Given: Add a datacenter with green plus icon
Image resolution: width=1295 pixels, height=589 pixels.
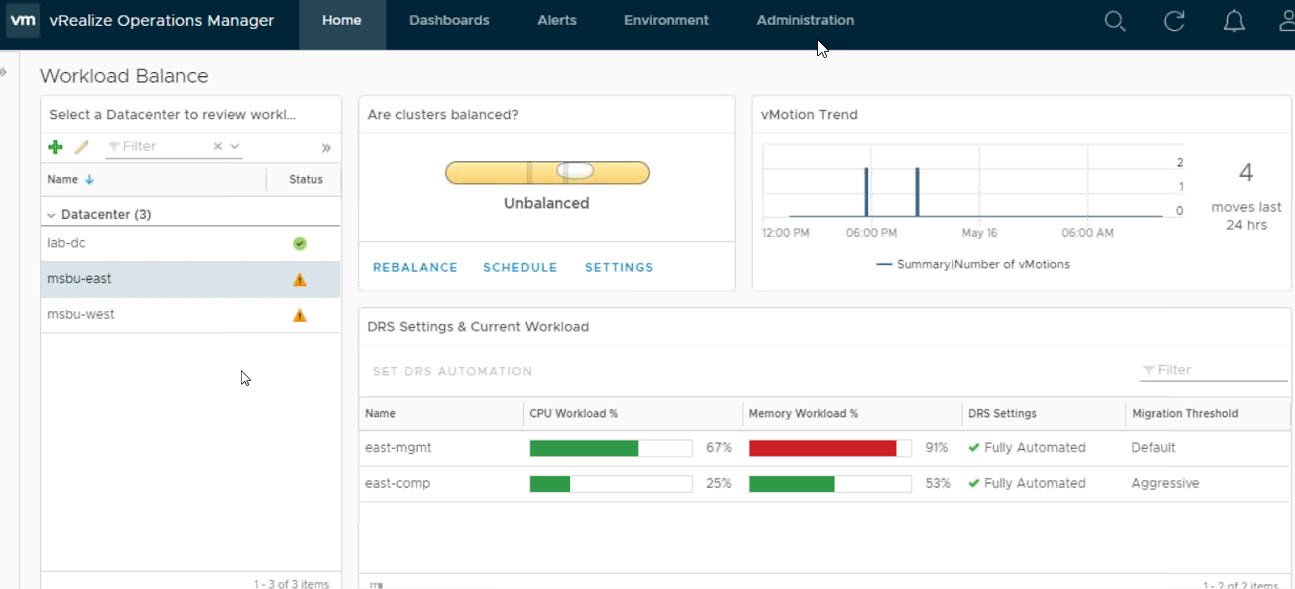Looking at the screenshot, I should [55, 147].
